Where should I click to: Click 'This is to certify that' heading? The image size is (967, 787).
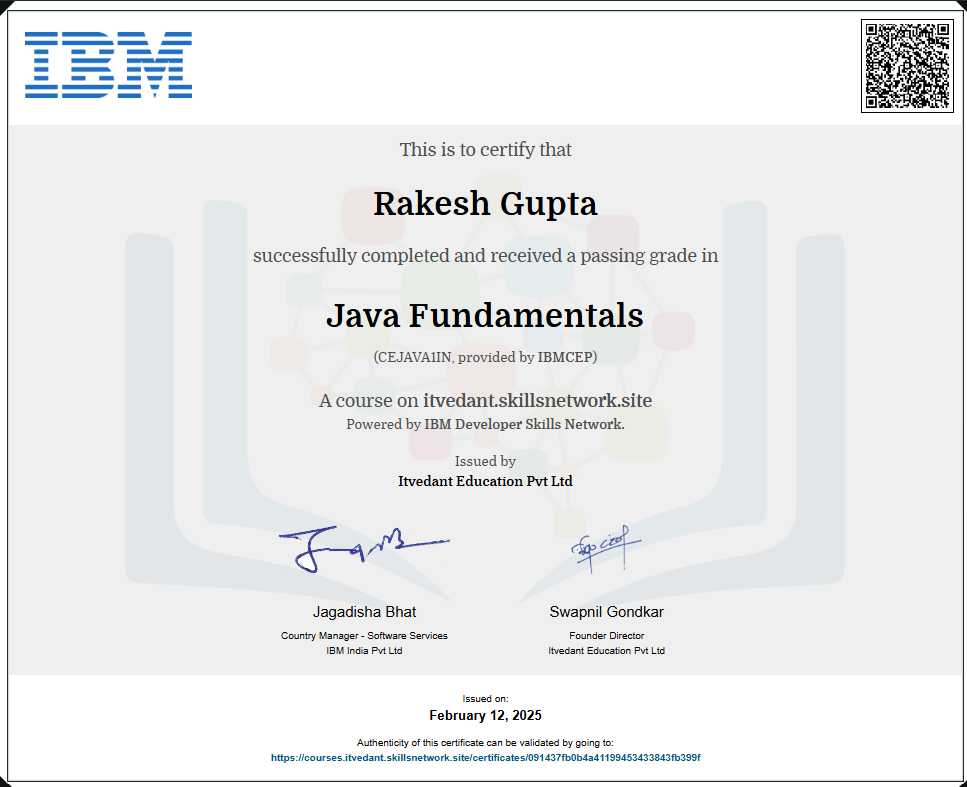[485, 149]
